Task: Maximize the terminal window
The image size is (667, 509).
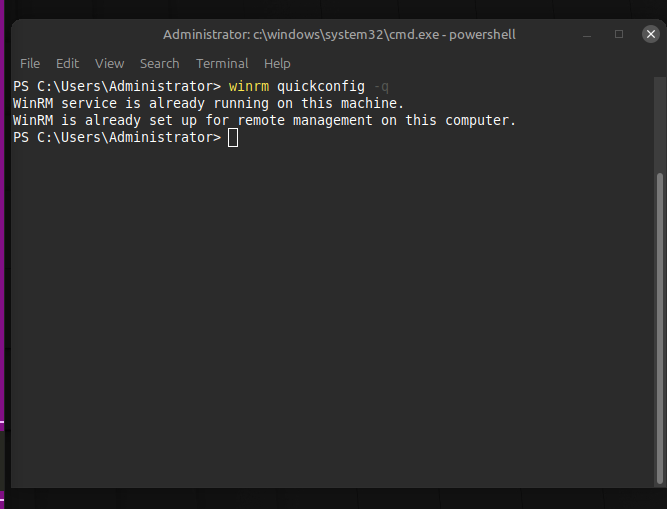Action: (619, 34)
